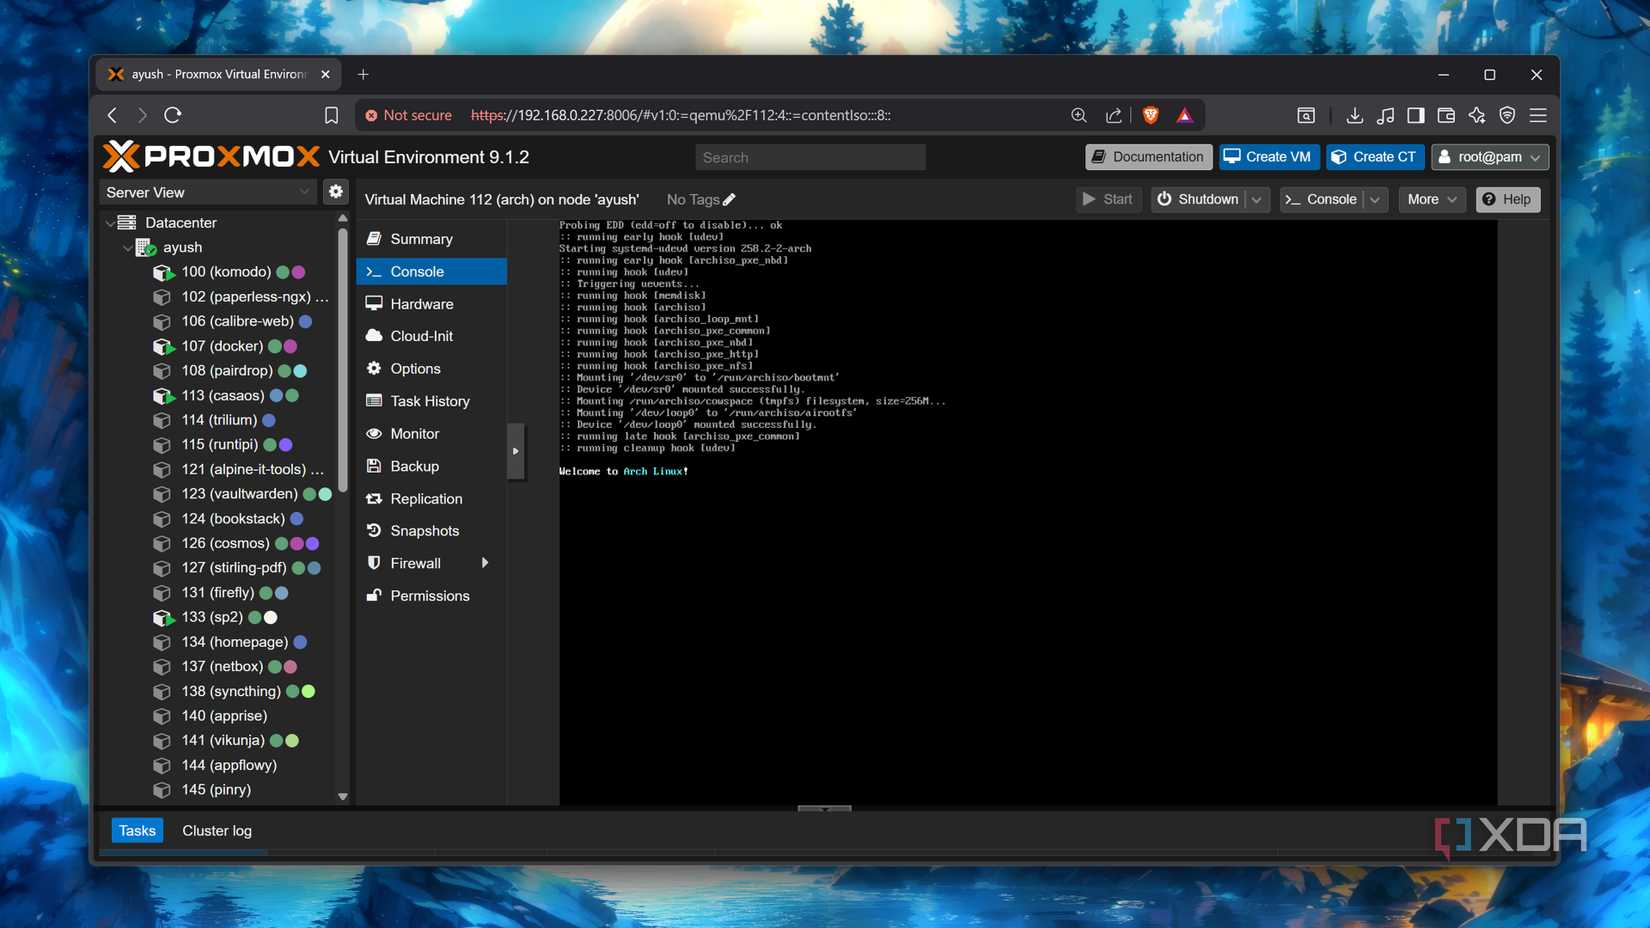Open the Snapshots panel
This screenshot has height=928, width=1650.
pos(423,530)
